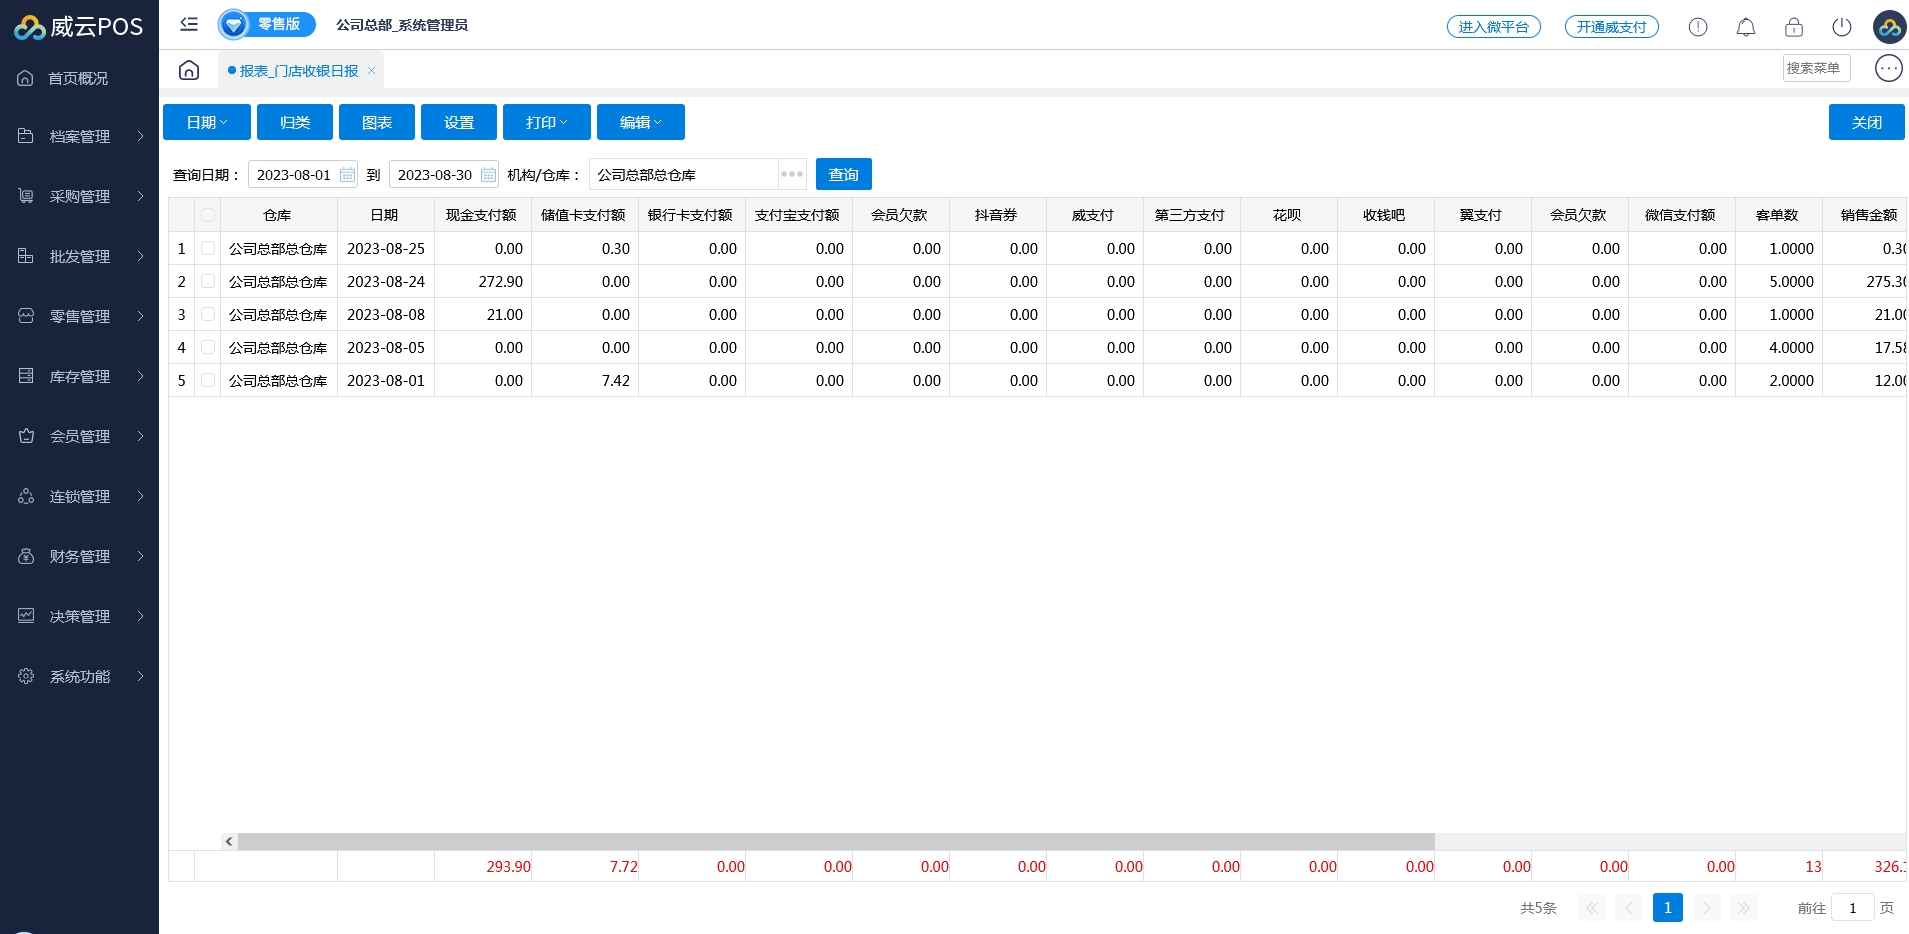This screenshot has width=1909, height=934.
Task: Click the 进入微平台 link button
Action: tap(1493, 27)
